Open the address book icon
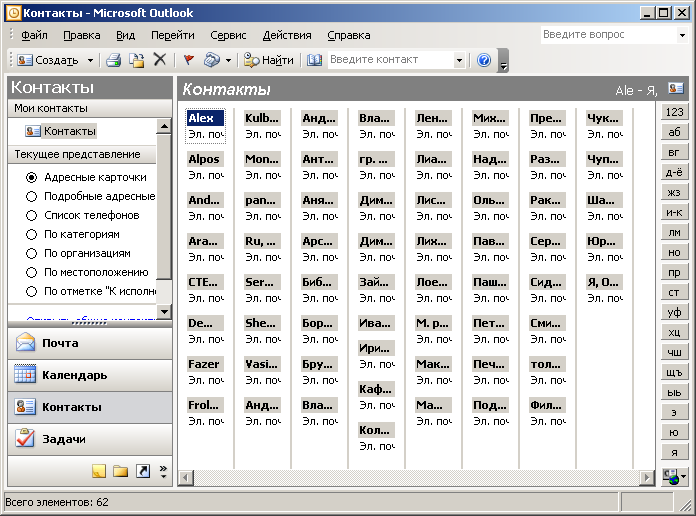 coord(314,60)
